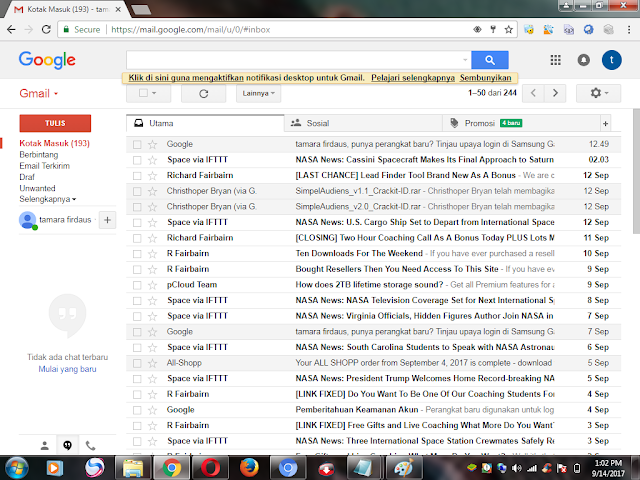Reload the browser page

point(46,29)
